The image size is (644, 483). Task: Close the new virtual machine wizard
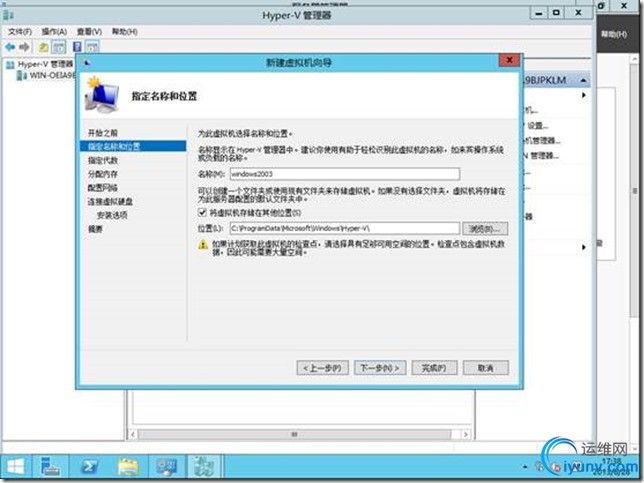tap(509, 60)
